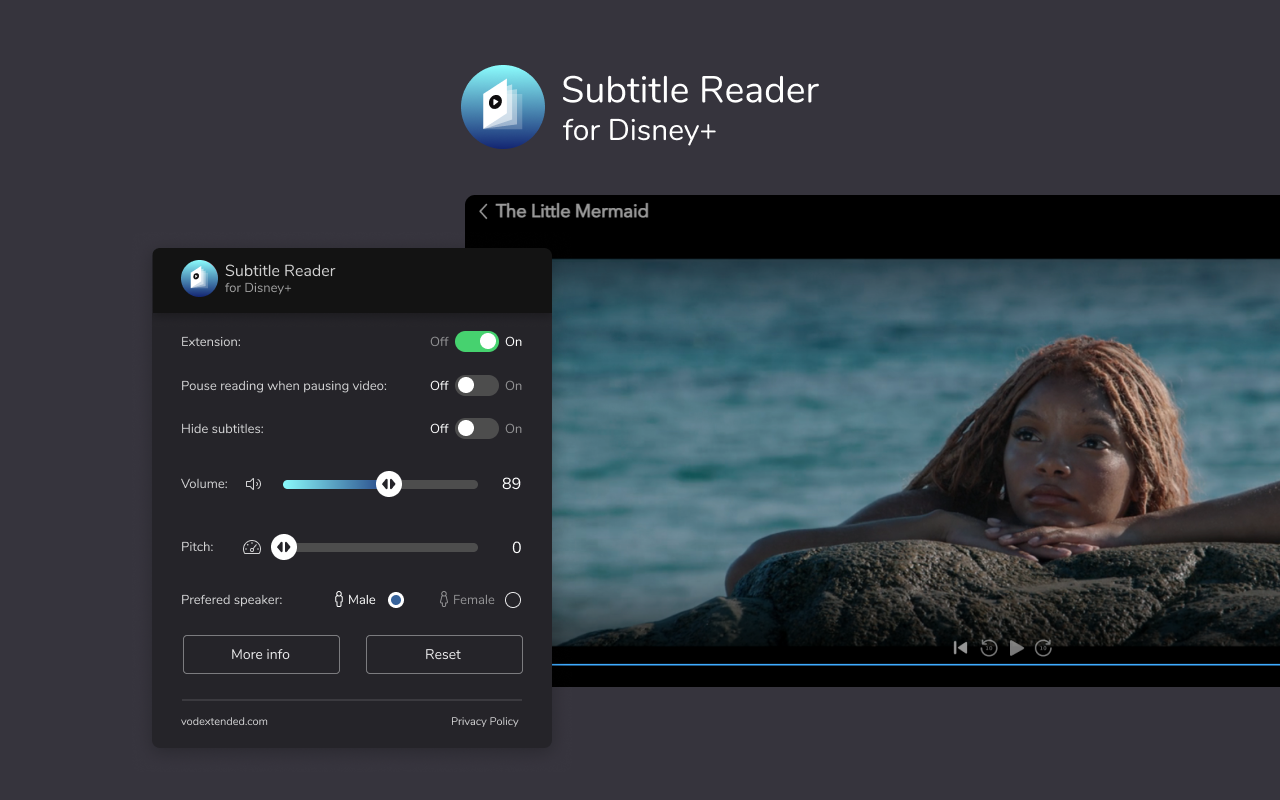Click The Little Mermaid title text
Screen dimensions: 1280x800
click(572, 211)
